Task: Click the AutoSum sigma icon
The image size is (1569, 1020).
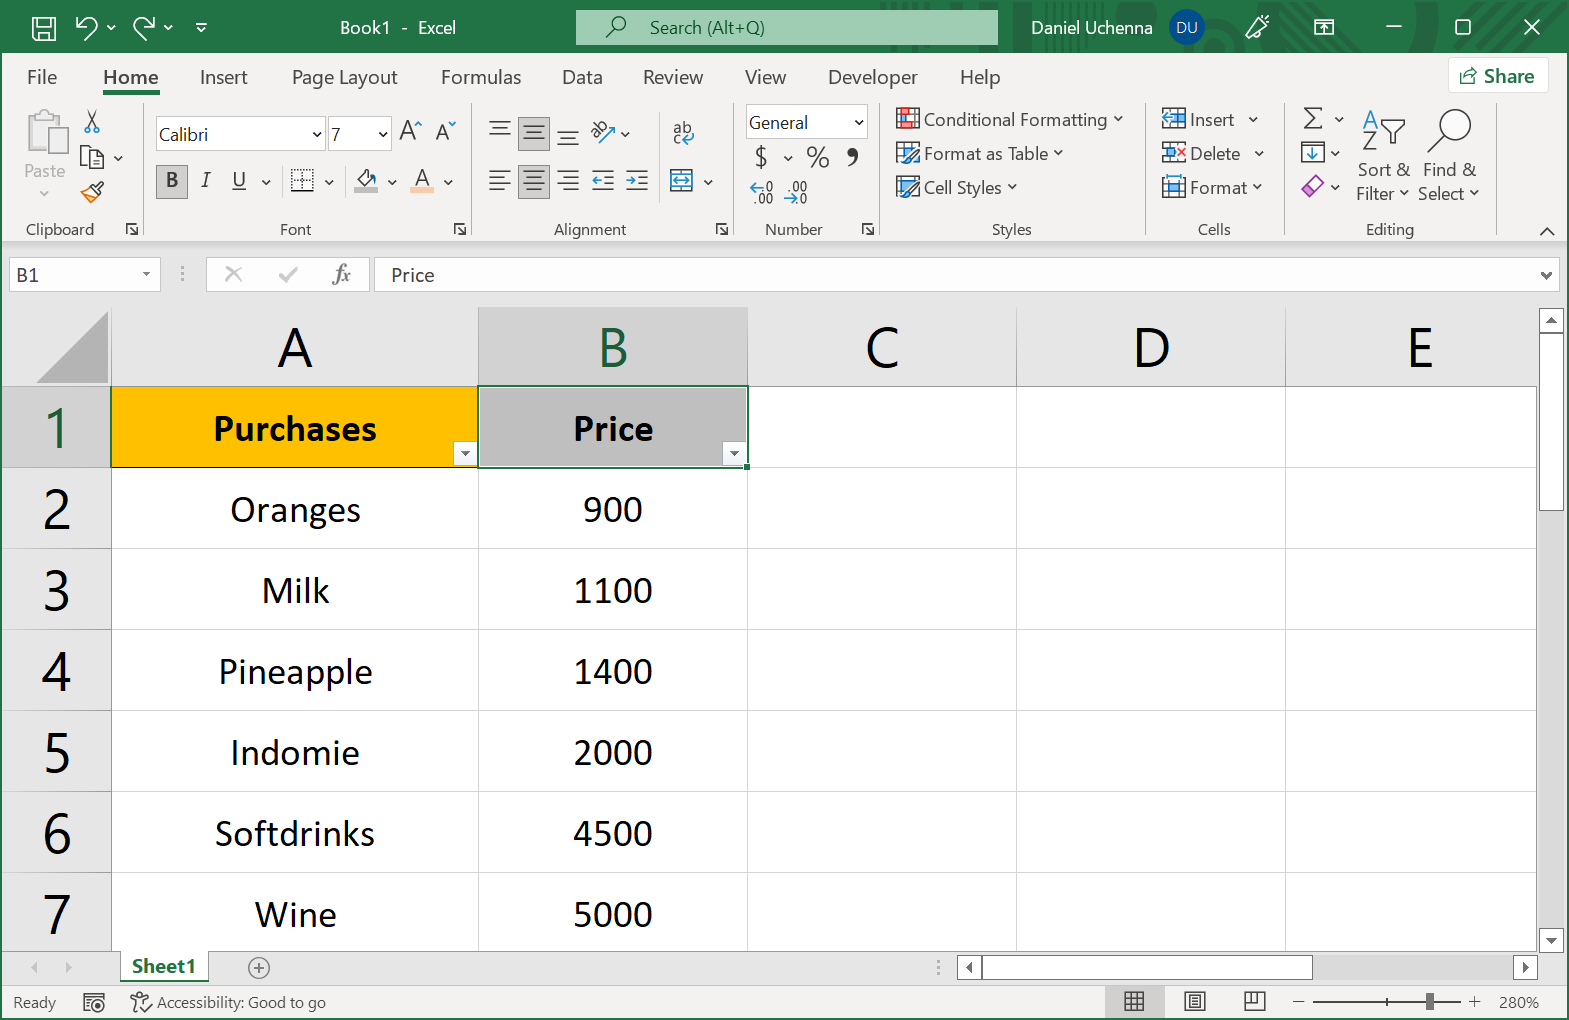Action: pos(1313,119)
